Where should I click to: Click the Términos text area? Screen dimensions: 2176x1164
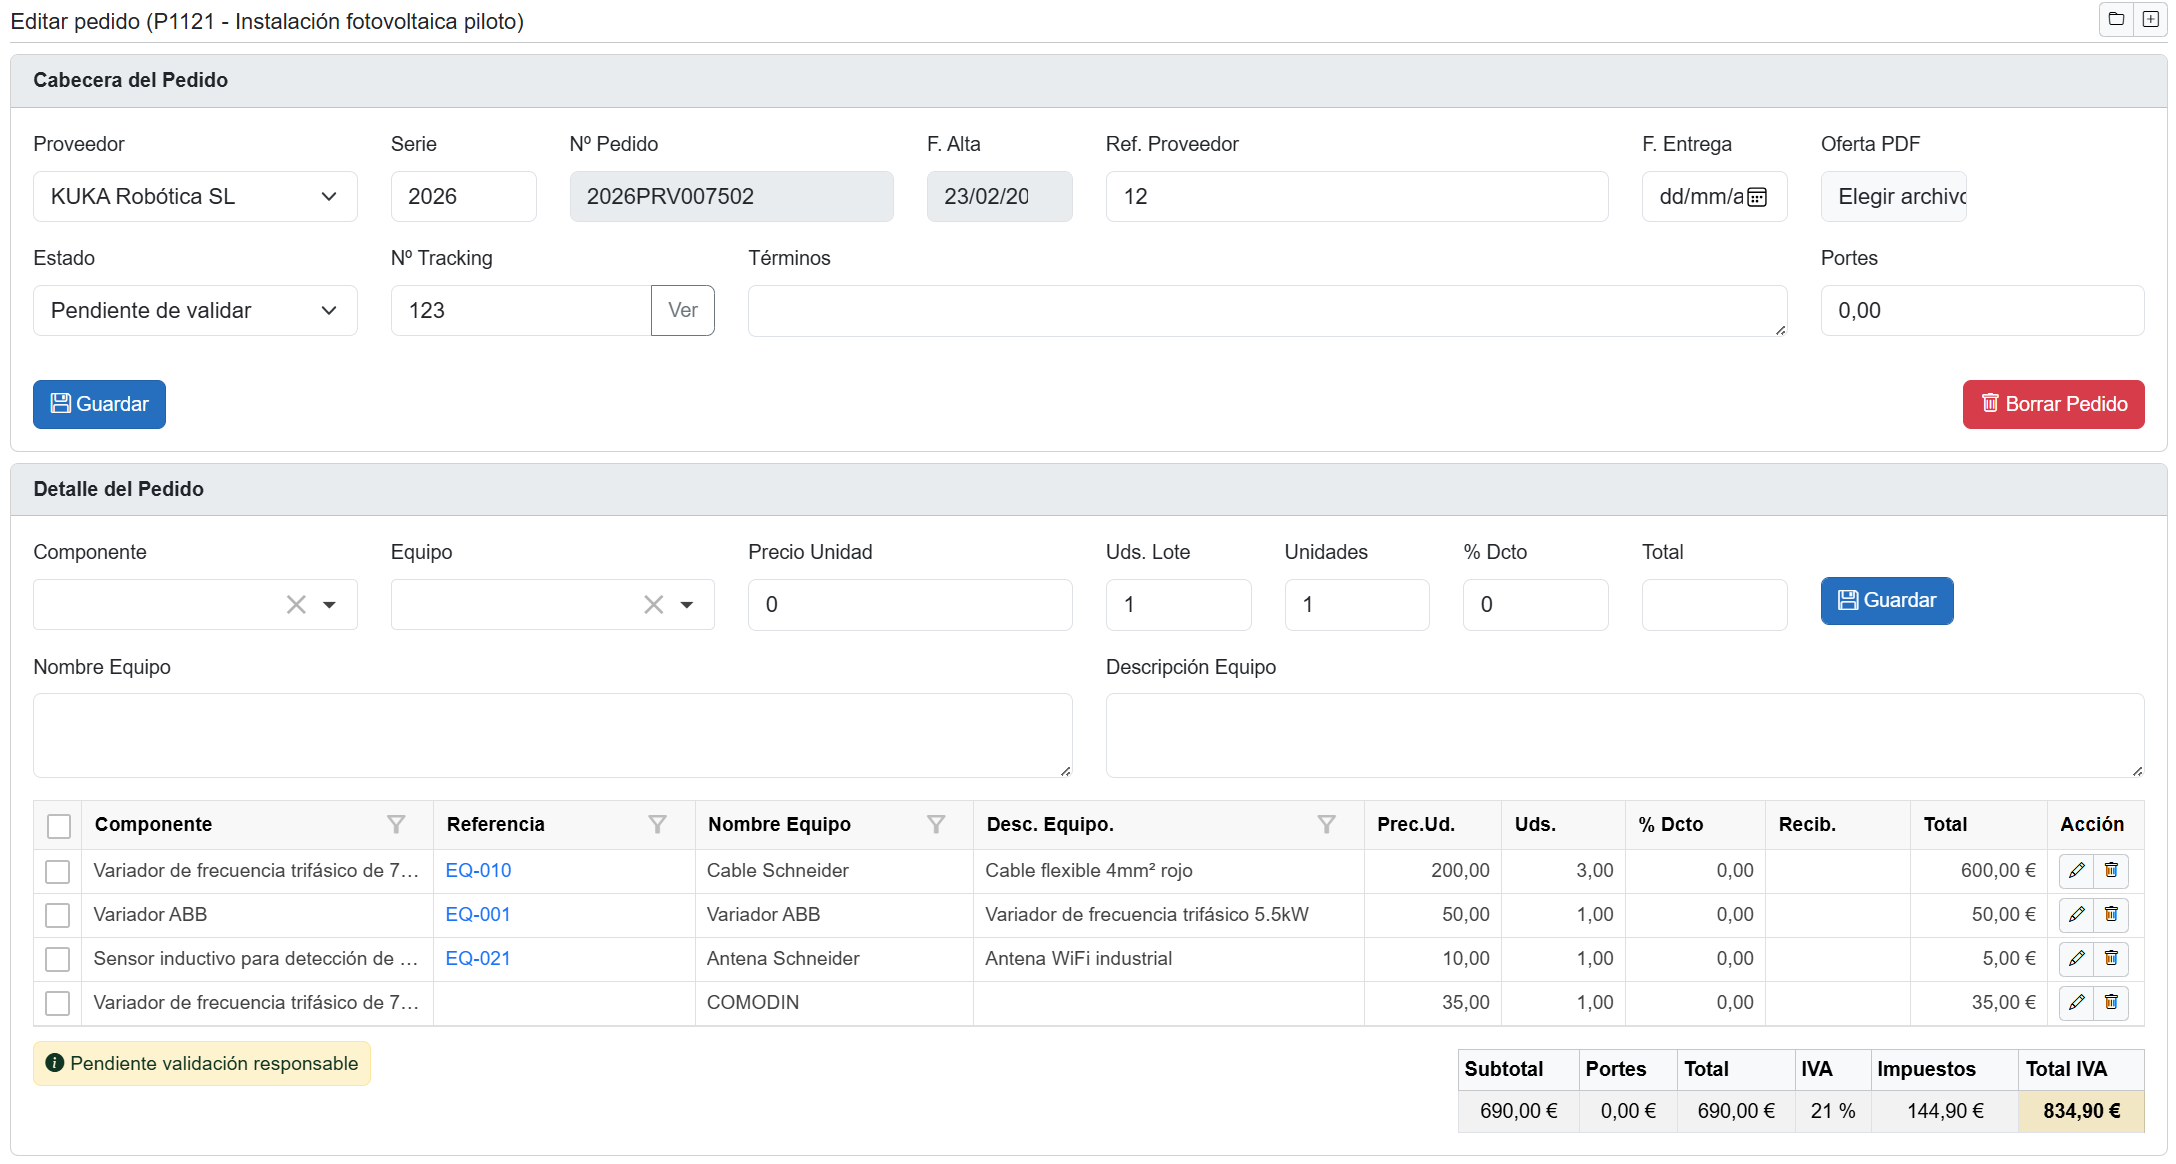pos(1266,311)
